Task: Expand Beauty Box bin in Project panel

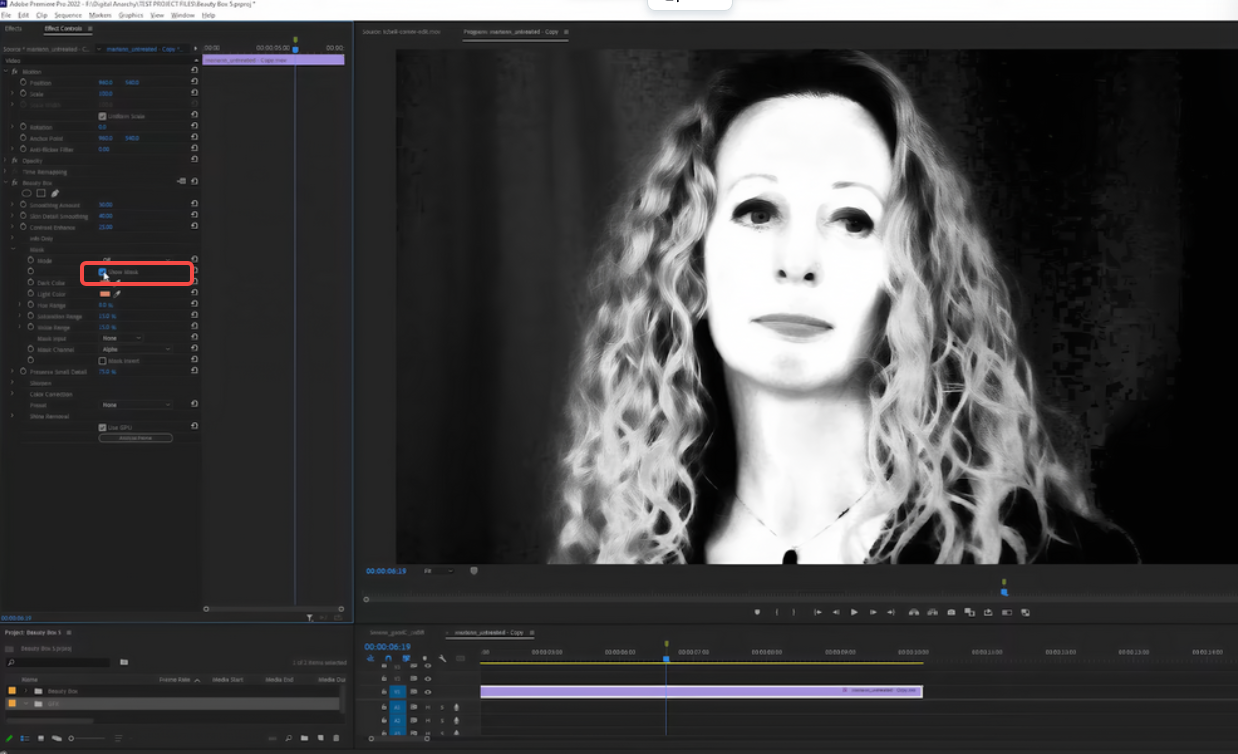Action: 27,691
